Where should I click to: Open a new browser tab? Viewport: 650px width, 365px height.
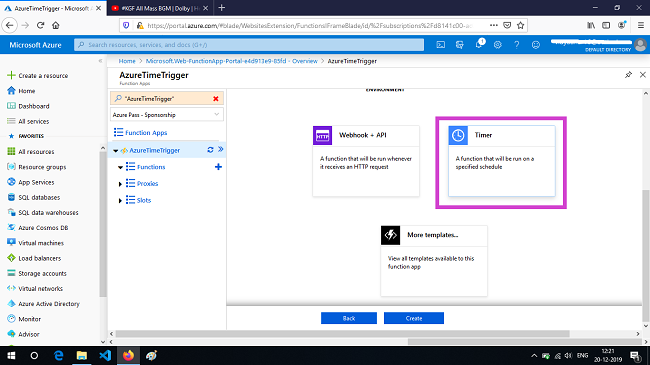(221, 8)
